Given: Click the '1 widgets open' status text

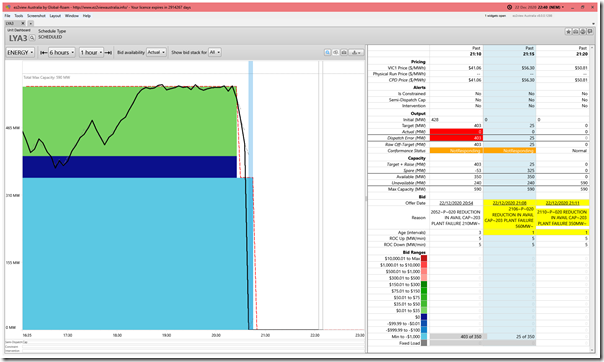Looking at the screenshot, I should click(495, 16).
